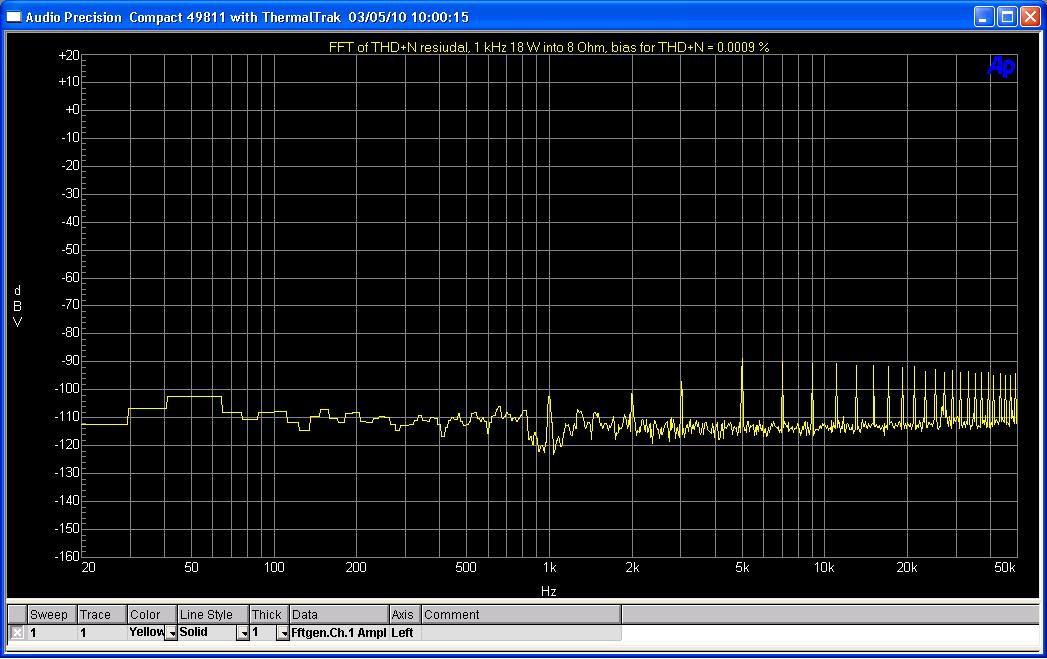Screen dimensions: 1047x659
Task: Toggle the sweep 1 trace visibility checkbox
Action: click(17, 632)
